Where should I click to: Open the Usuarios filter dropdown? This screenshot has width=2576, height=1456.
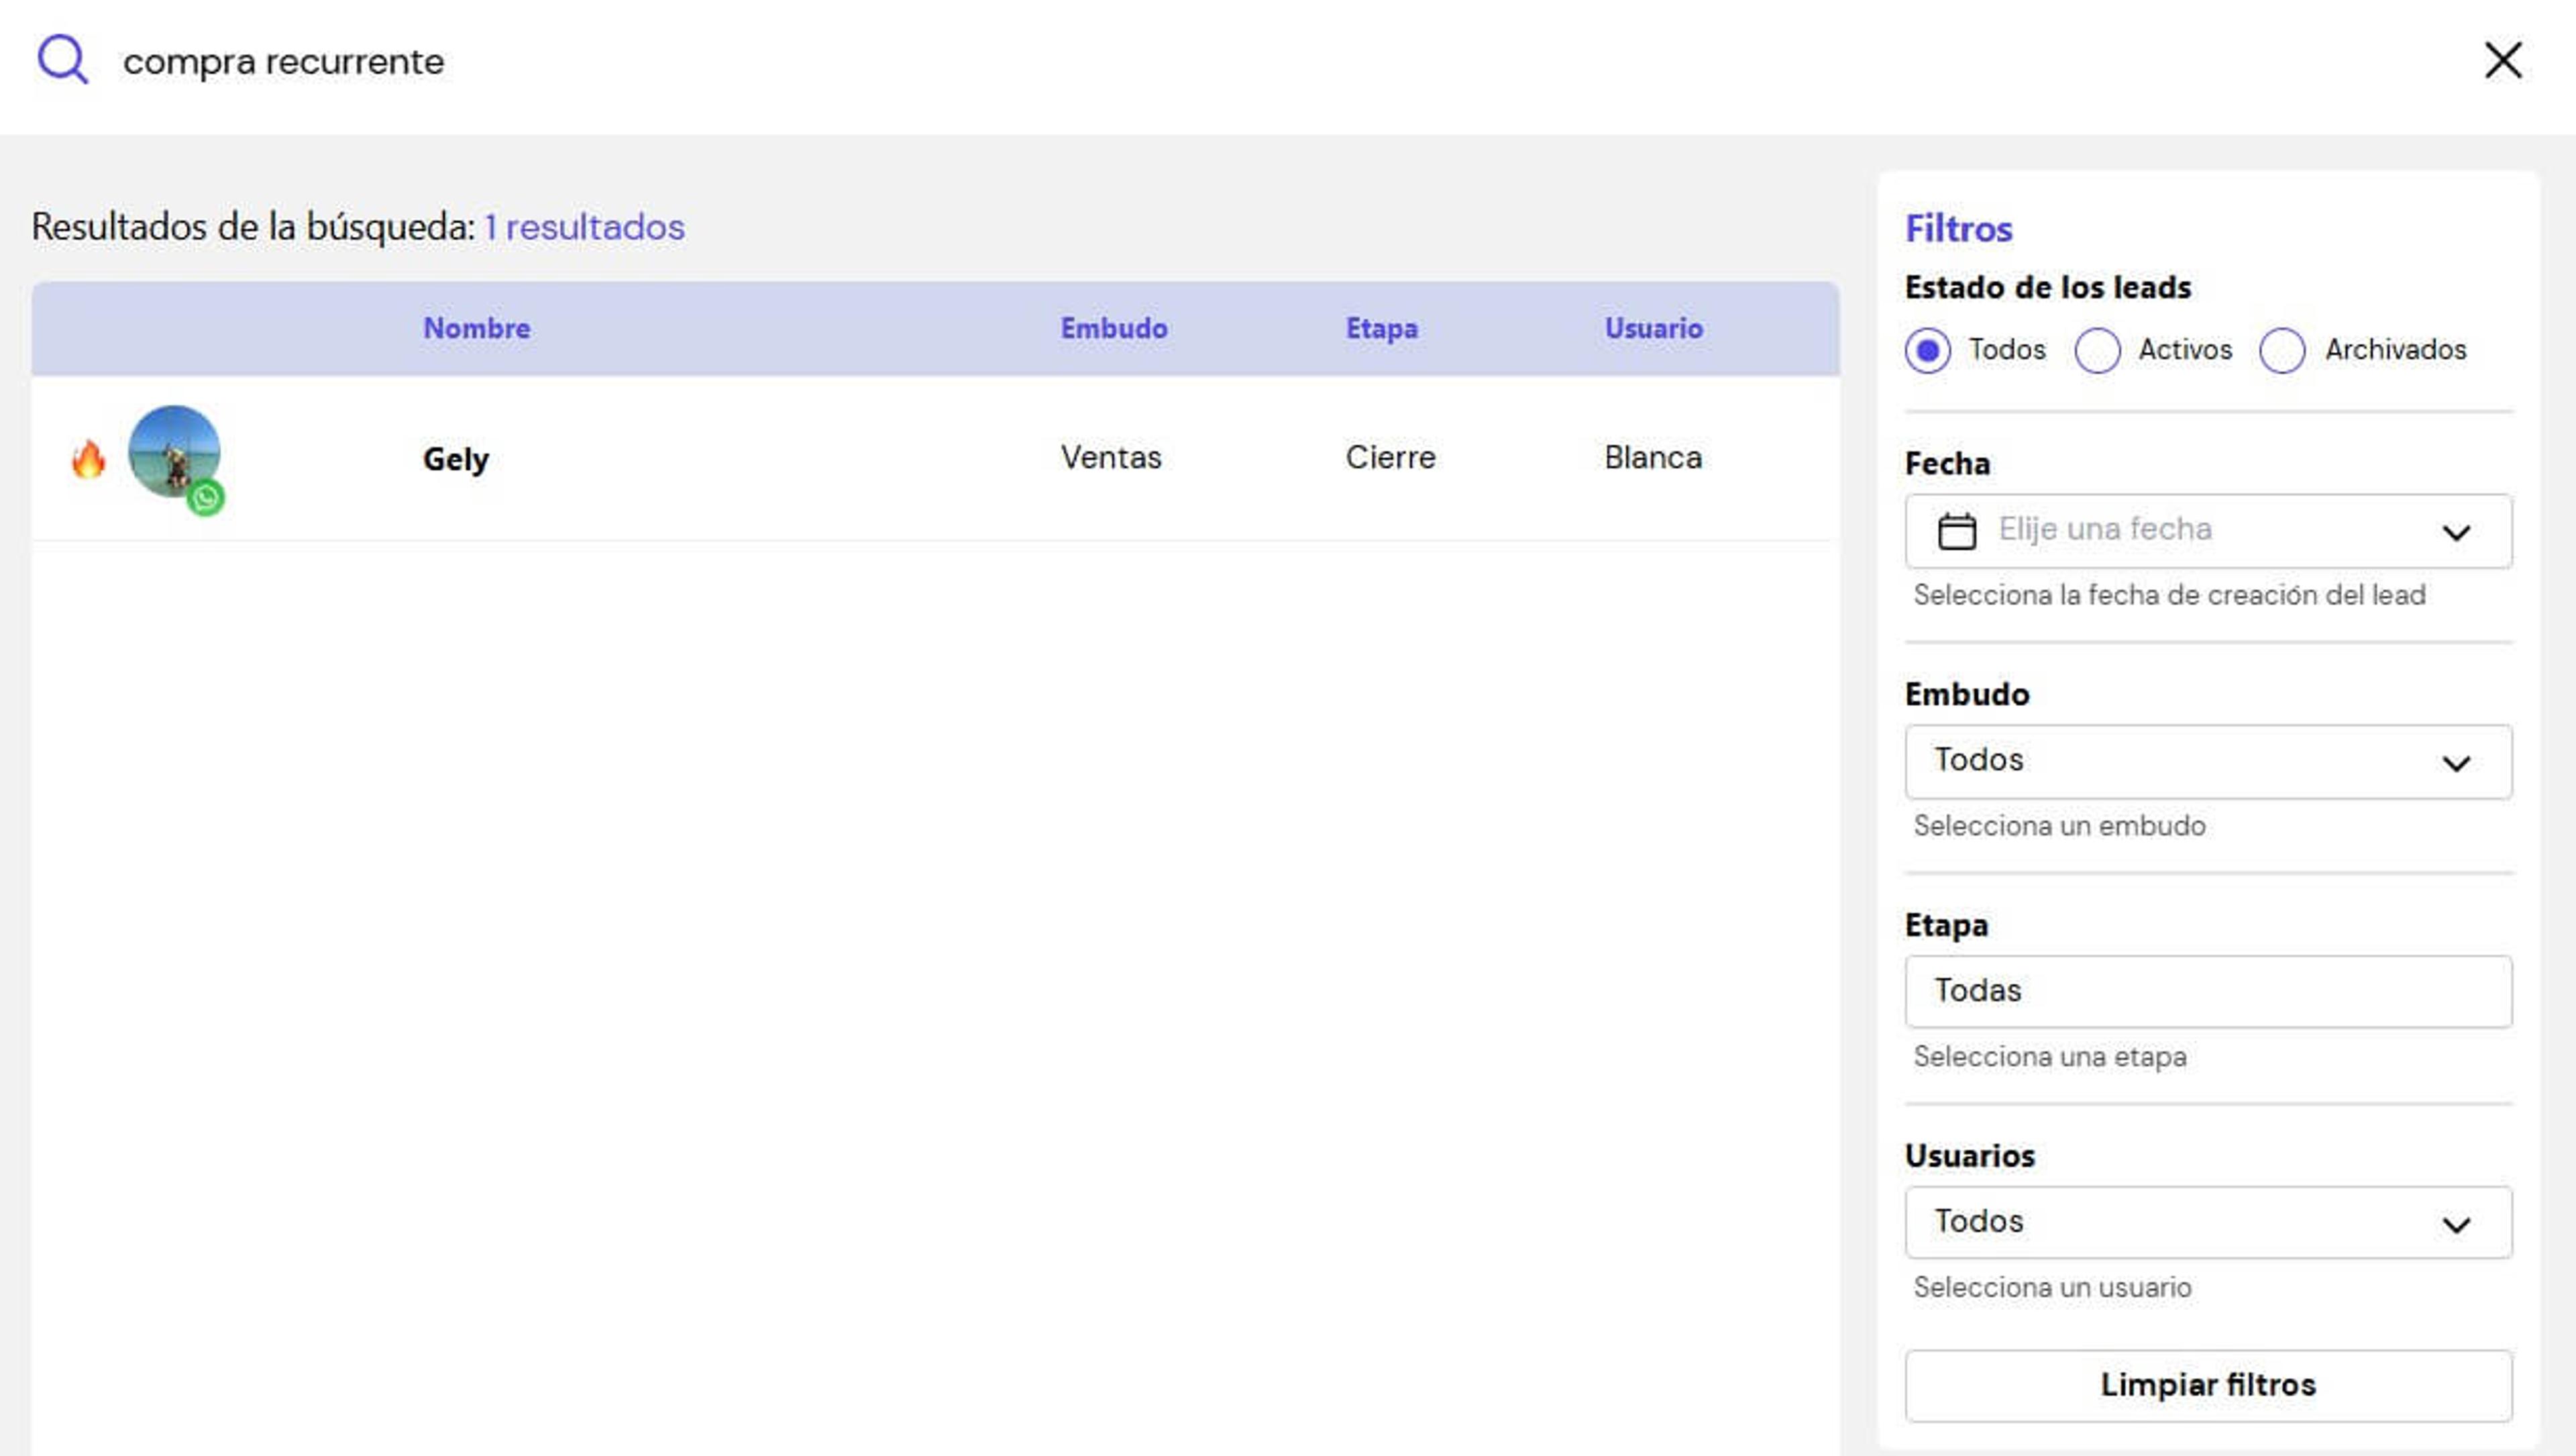click(2208, 1222)
